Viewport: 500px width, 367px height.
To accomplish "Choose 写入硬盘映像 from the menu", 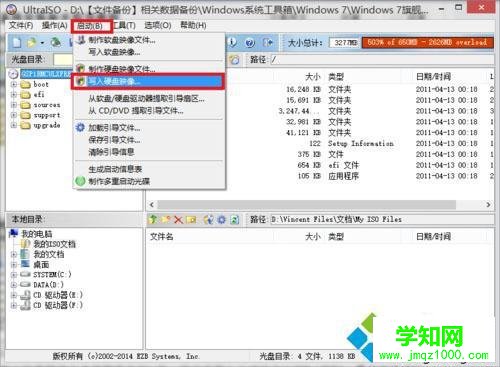I will pyautogui.click(x=148, y=81).
